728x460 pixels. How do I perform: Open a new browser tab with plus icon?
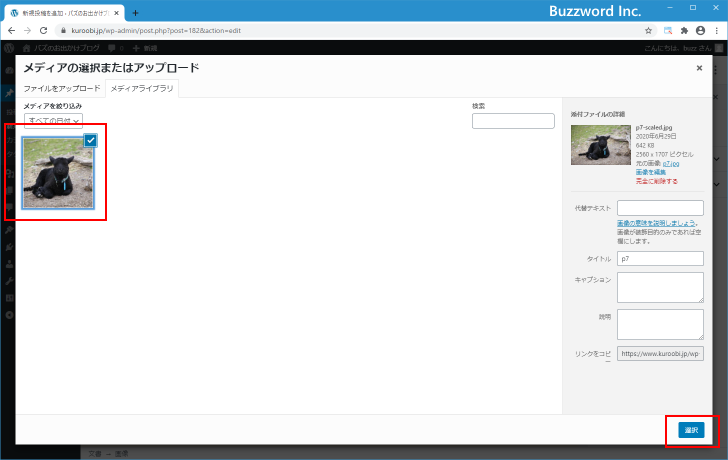click(135, 12)
